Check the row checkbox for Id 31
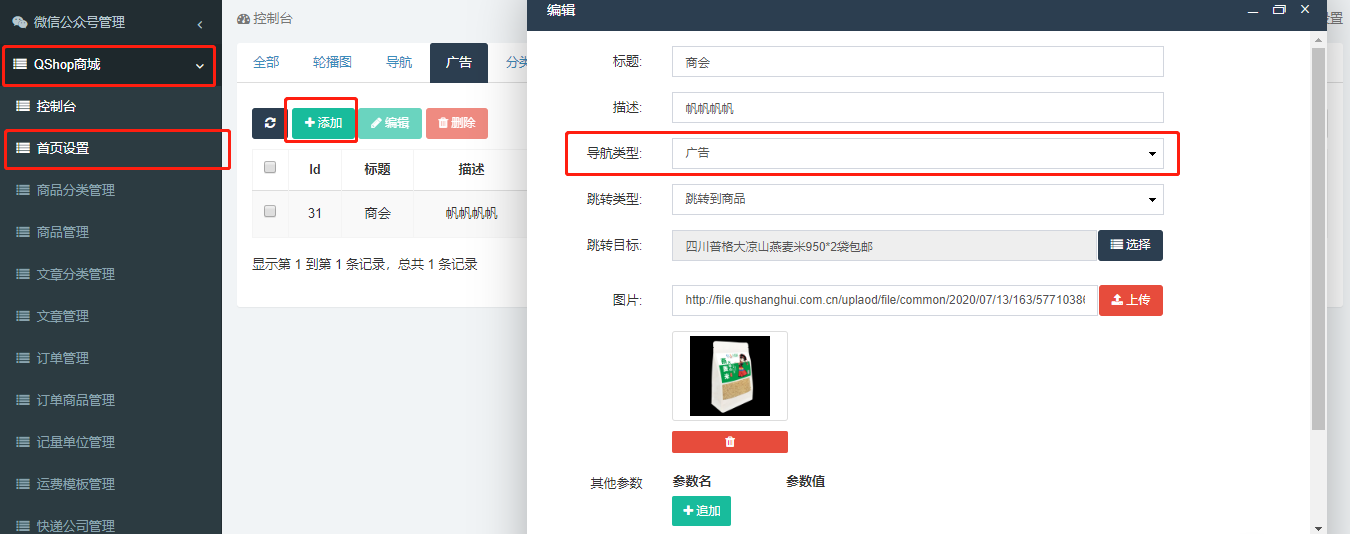Image resolution: width=1350 pixels, height=534 pixels. pyautogui.click(x=270, y=212)
